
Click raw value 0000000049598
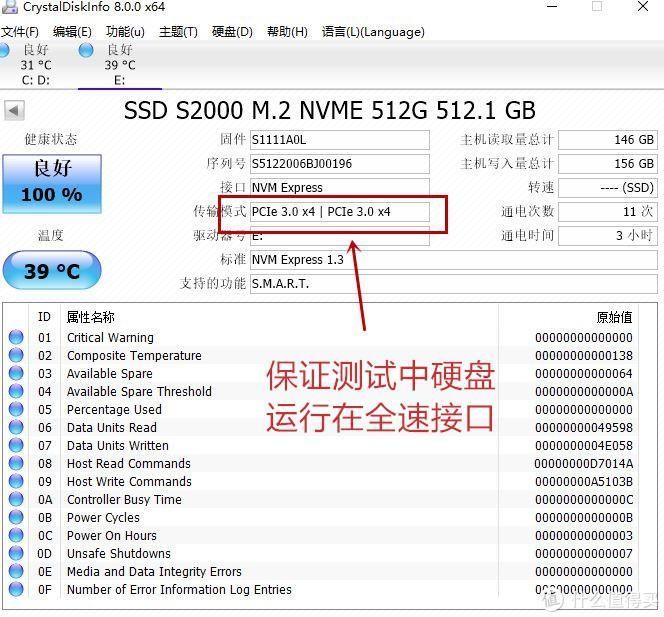(x=584, y=428)
